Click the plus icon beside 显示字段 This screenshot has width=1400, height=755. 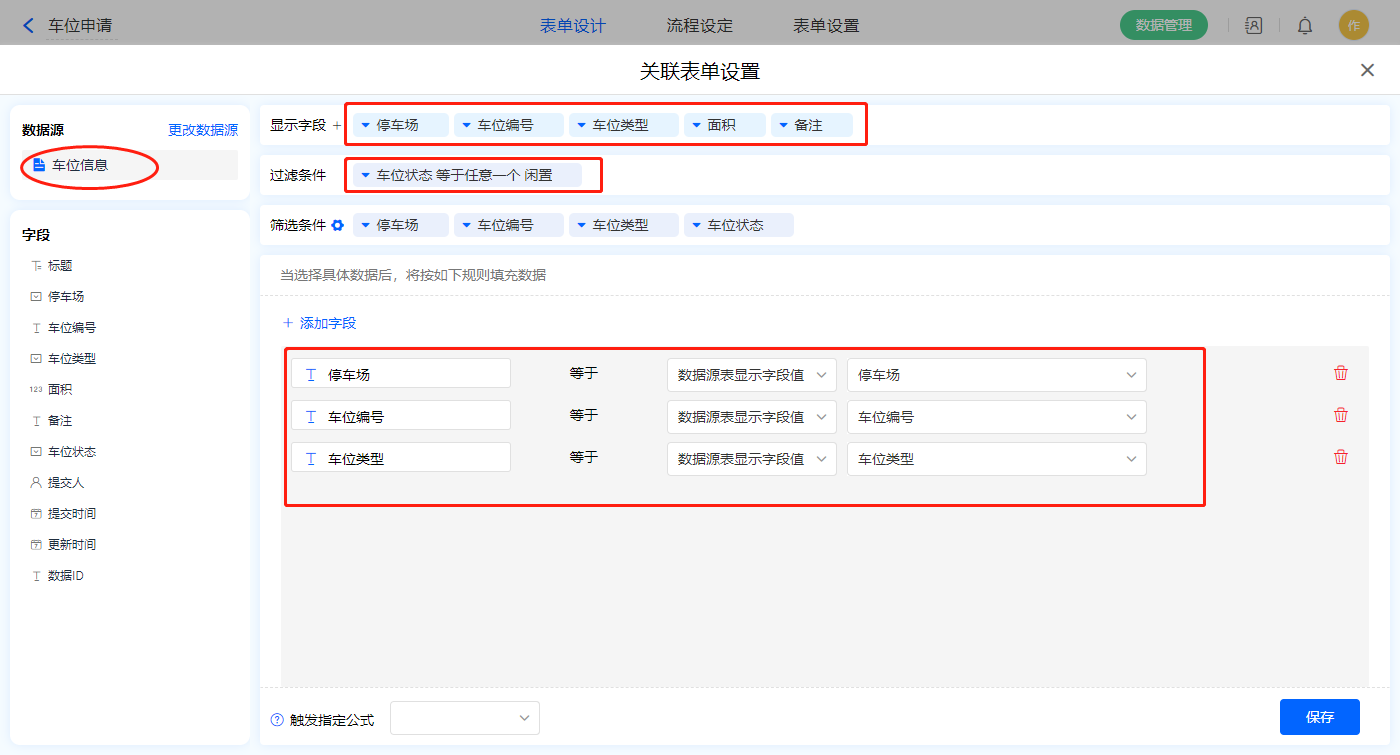(x=336, y=126)
